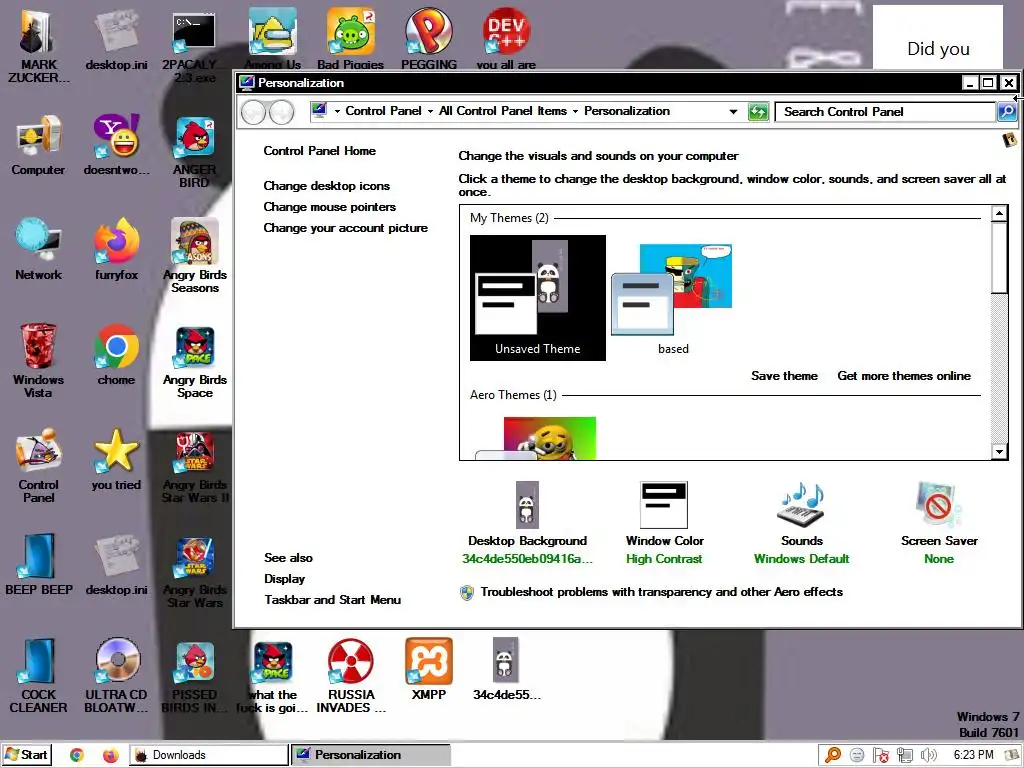Select the 34c4de55... panda file icon
Image resolution: width=1024 pixels, height=768 pixels.
[x=506, y=669]
